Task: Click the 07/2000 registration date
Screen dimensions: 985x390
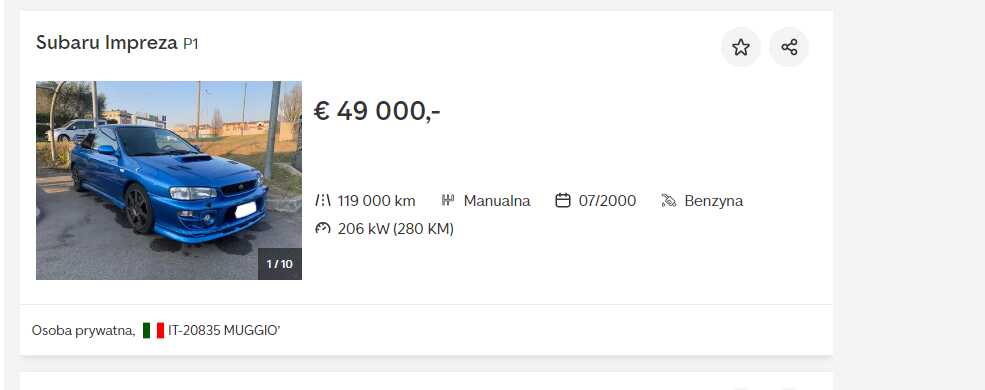Action: (x=607, y=201)
